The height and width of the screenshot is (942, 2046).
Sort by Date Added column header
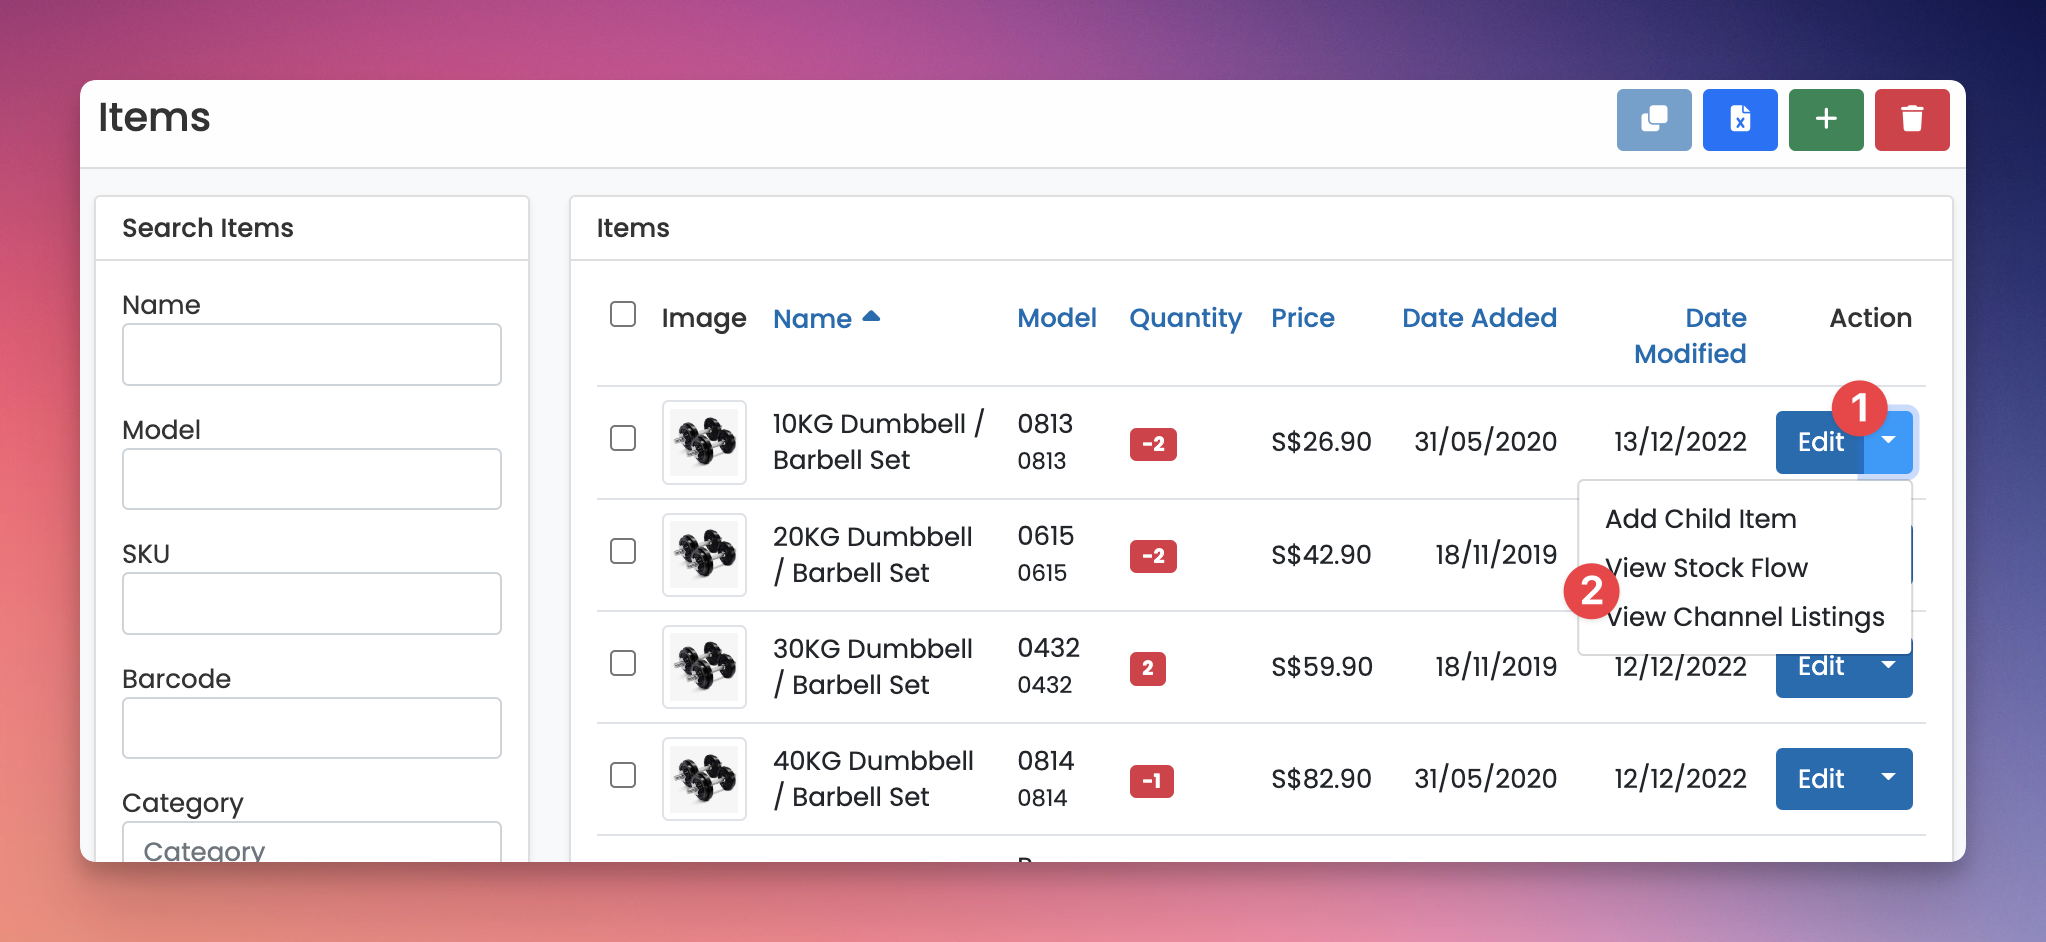[x=1479, y=318]
